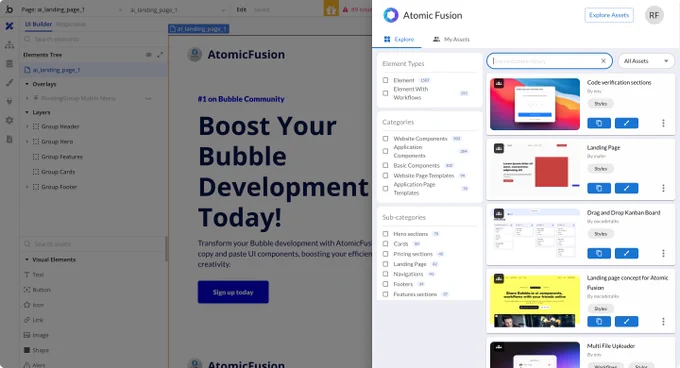This screenshot has width=680, height=368.
Task: Click the Explore Assets button
Action: point(609,15)
